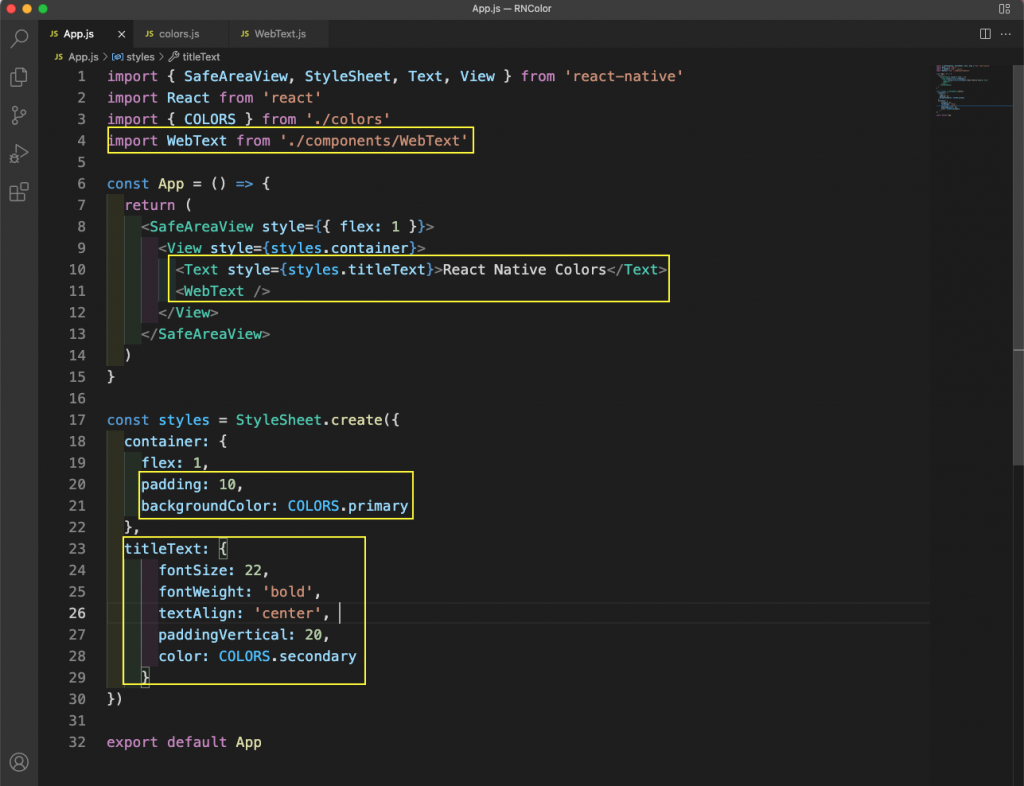The width and height of the screenshot is (1024, 786).
Task: Split the editor to the right
Action: [985, 34]
